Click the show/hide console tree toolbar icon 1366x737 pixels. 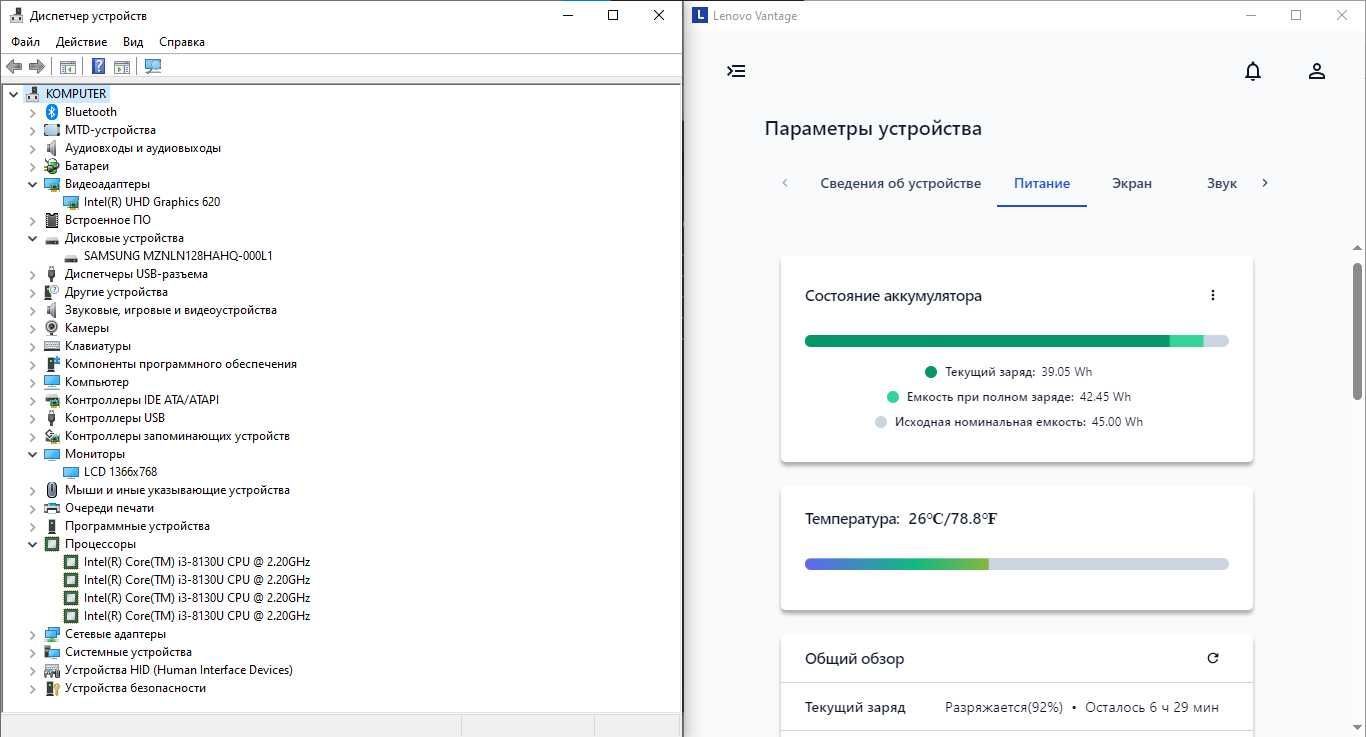[68, 67]
